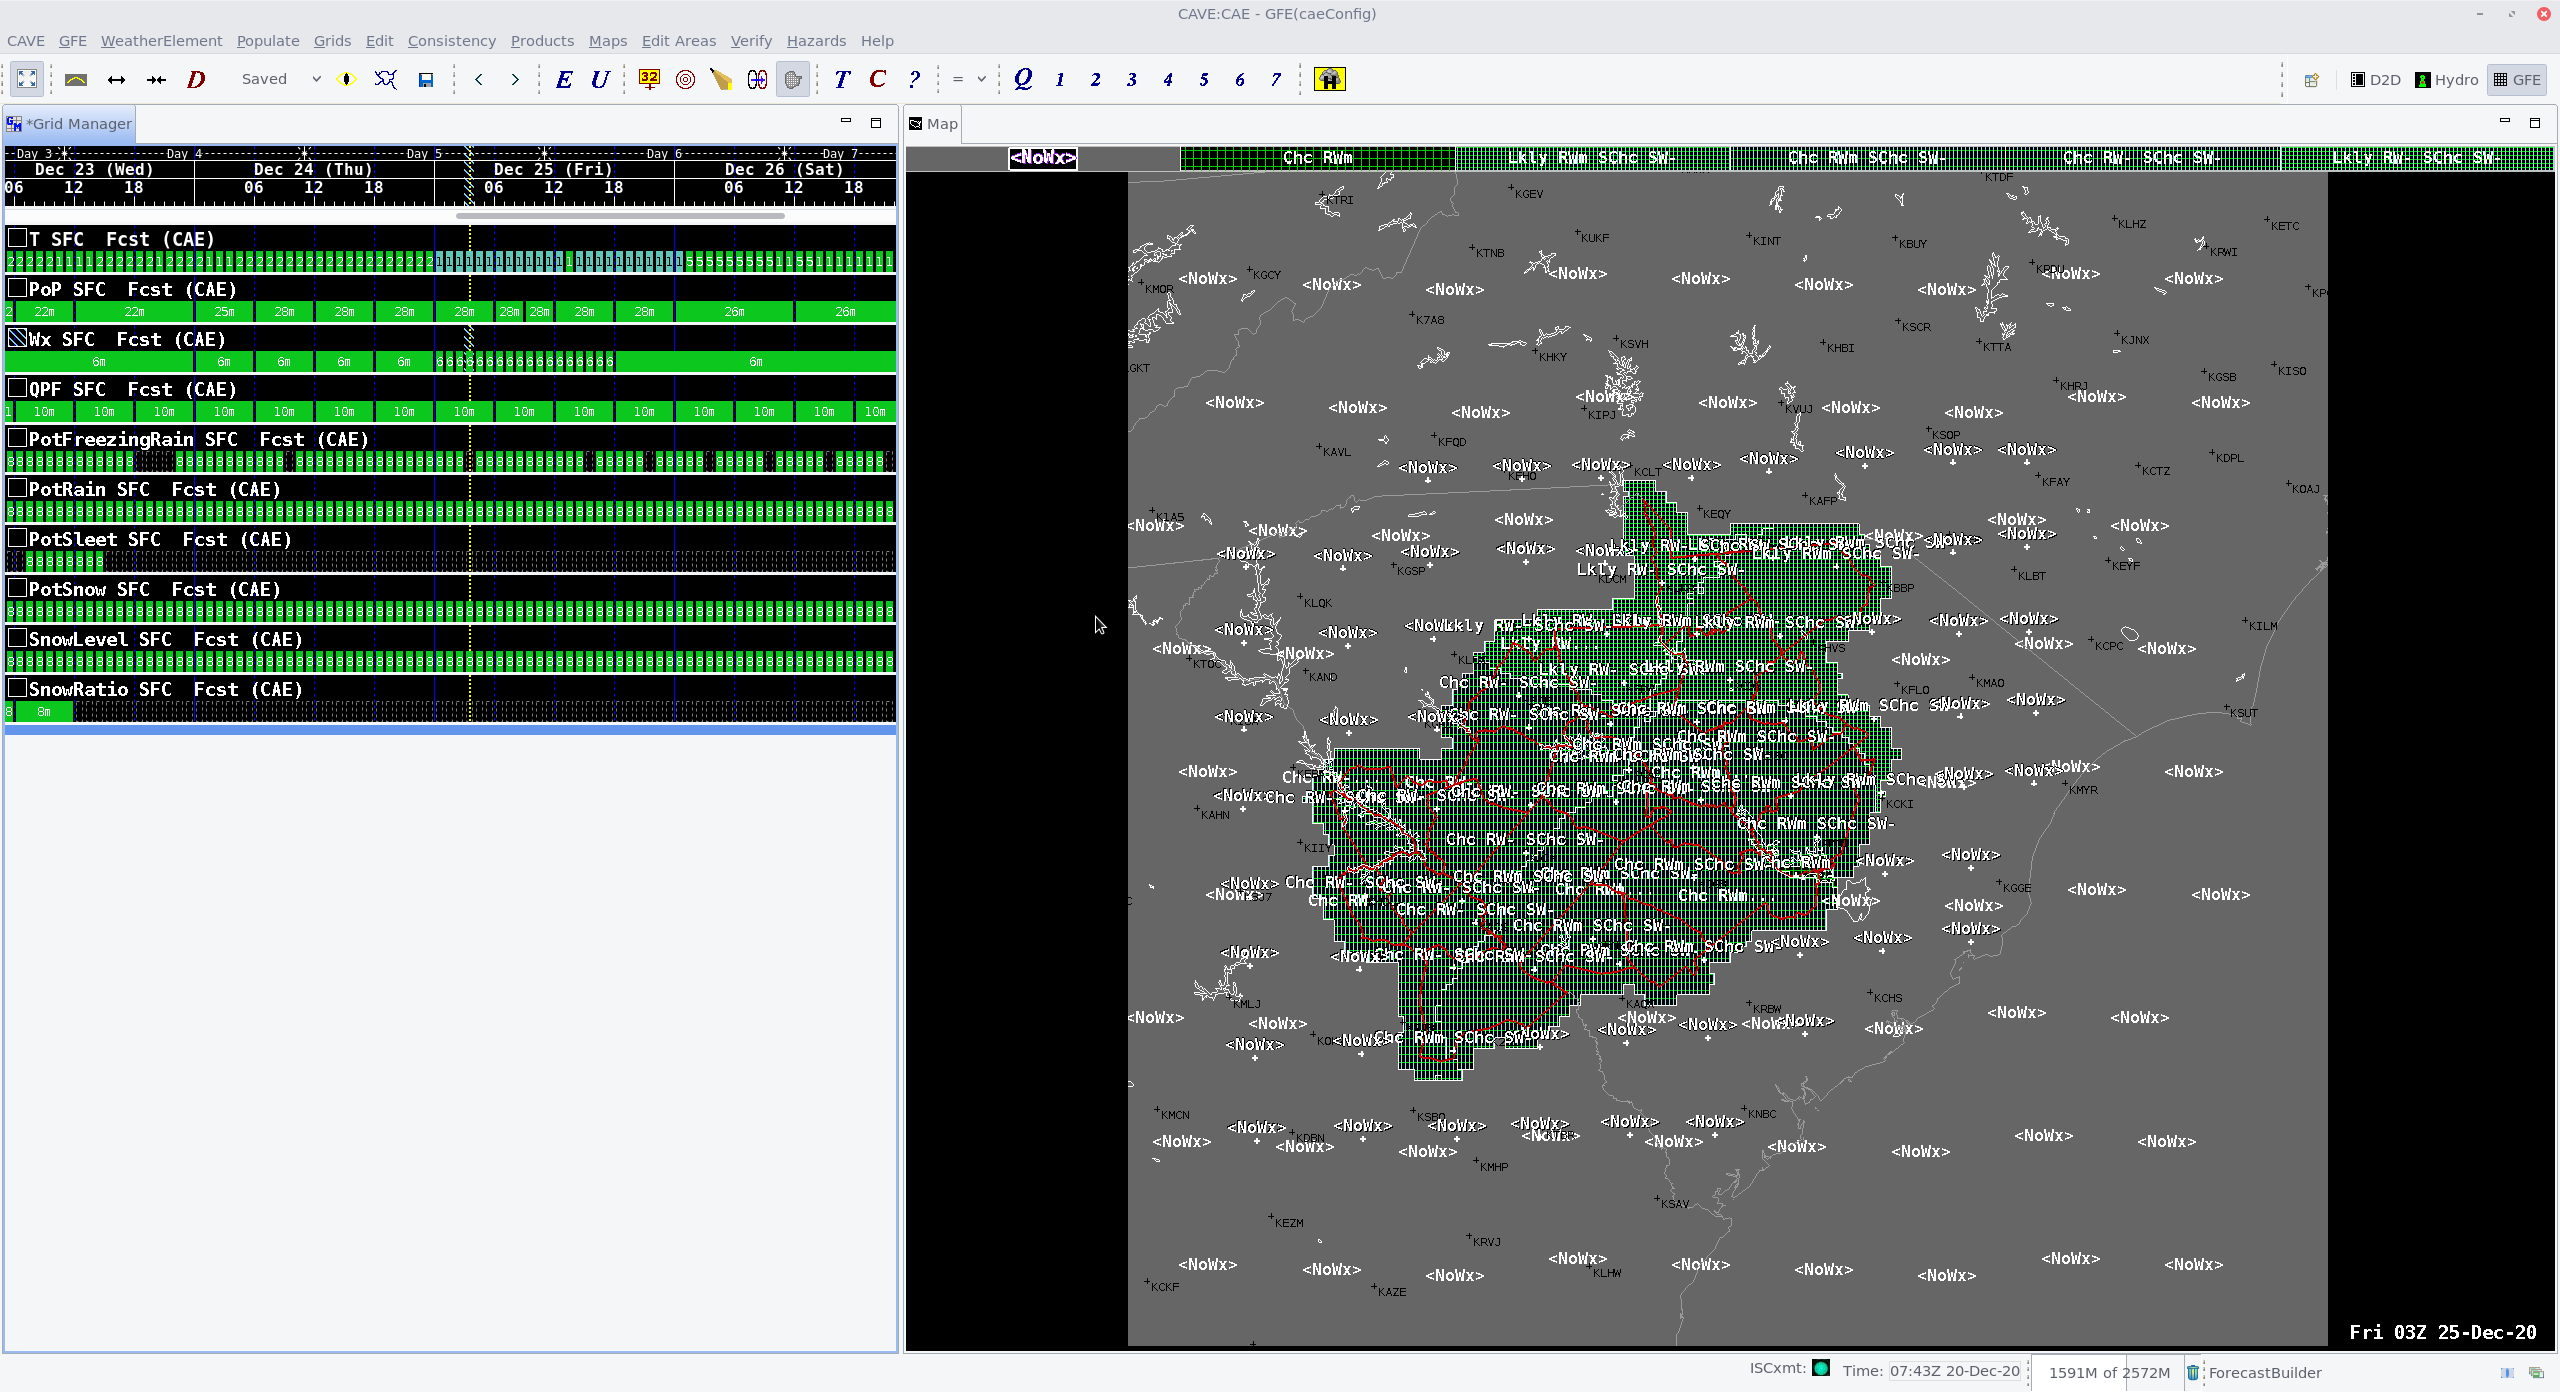Click the blue U toolbar icon

click(600, 79)
